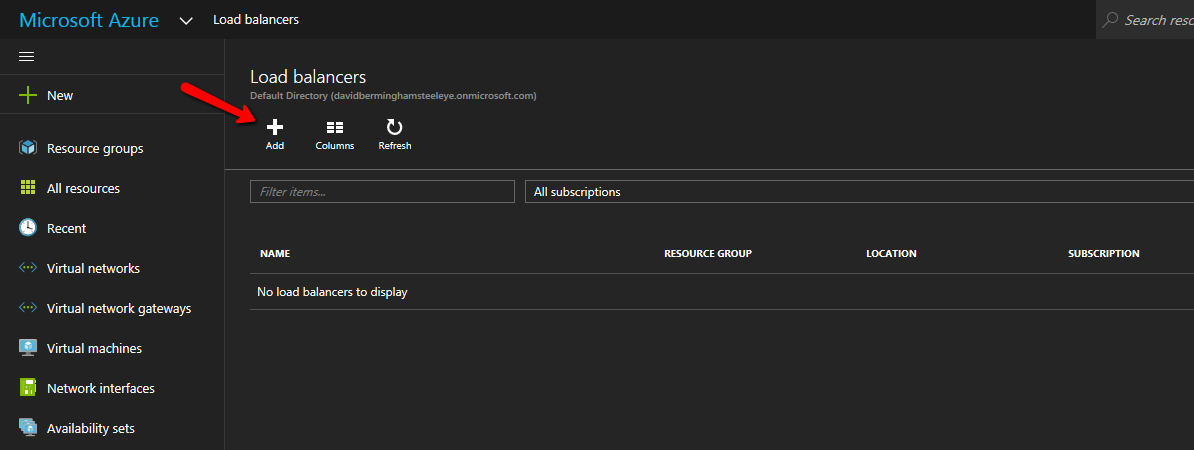This screenshot has height=450, width=1194.
Task: Open Availability sets from sidebar
Action: (x=90, y=428)
